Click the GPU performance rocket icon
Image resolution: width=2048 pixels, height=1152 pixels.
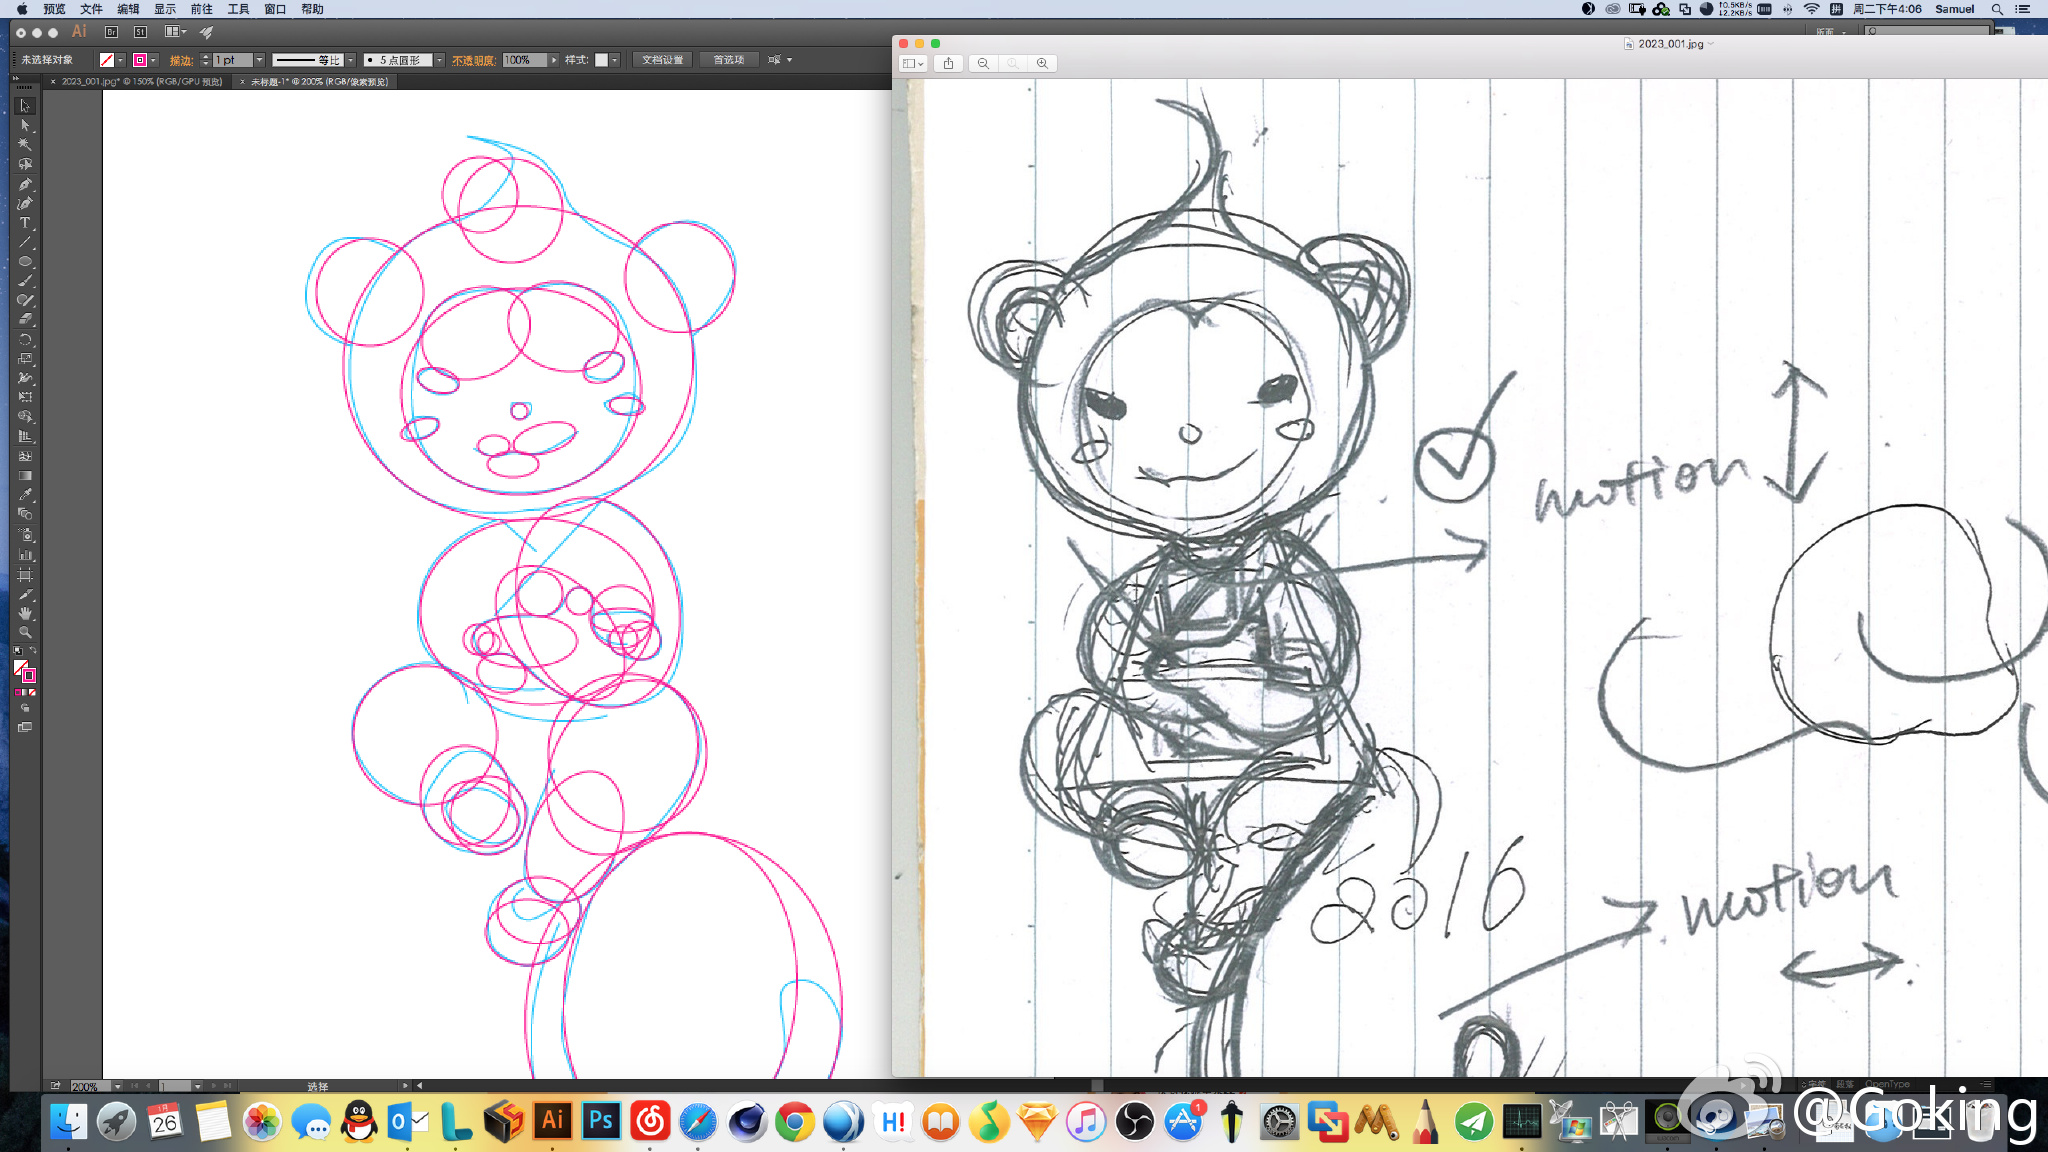pyautogui.click(x=206, y=32)
